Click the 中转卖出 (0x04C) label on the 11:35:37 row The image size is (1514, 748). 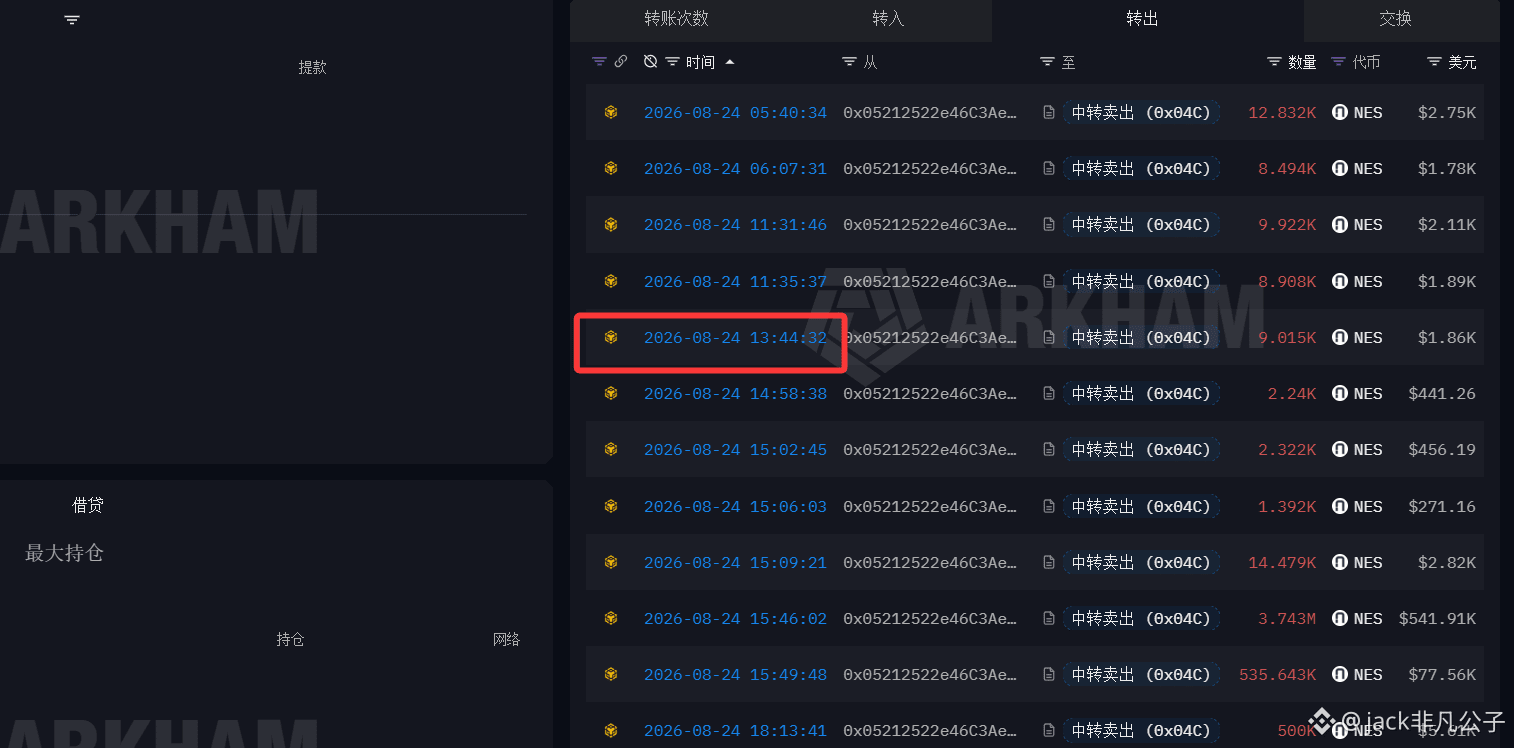point(1141,282)
